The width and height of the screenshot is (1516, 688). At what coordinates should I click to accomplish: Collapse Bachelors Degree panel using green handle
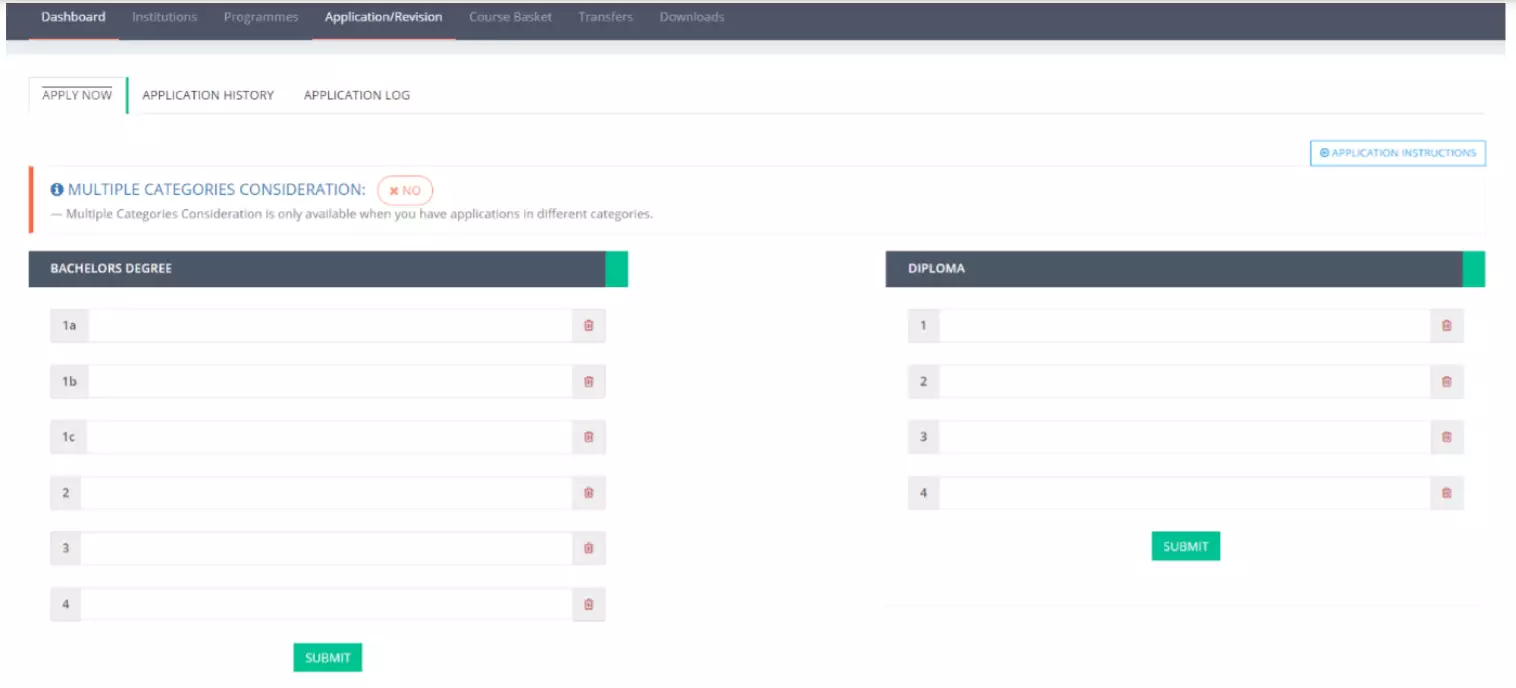click(616, 269)
